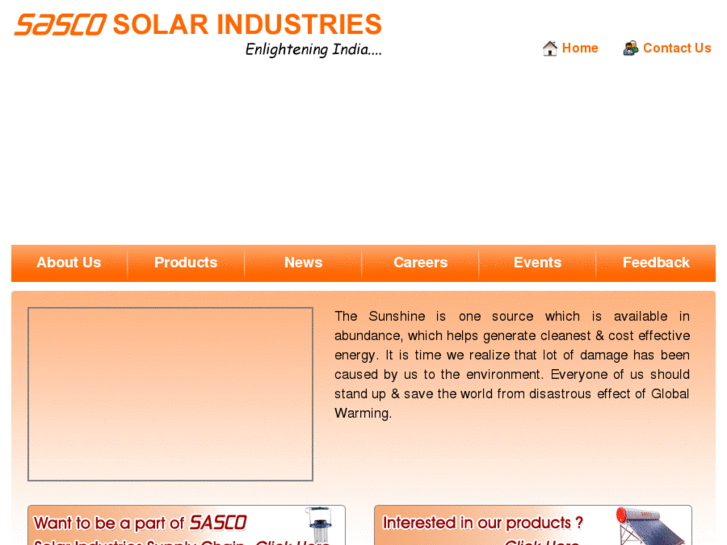Click the paragraph starting 'The Sunshine is one source'
This screenshot has width=727, height=545.
point(512,365)
